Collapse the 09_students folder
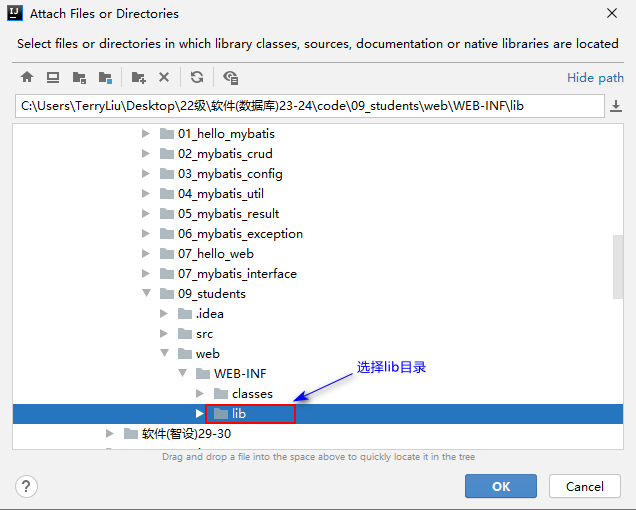636x510 pixels. (147, 293)
